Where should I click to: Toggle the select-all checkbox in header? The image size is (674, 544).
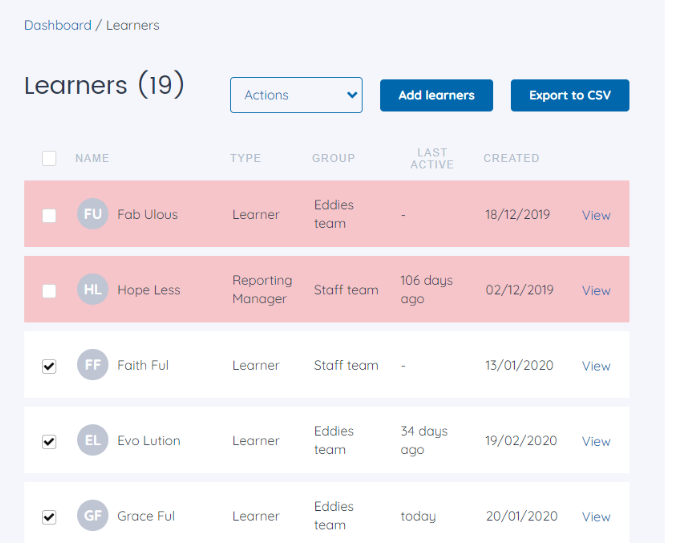(49, 158)
